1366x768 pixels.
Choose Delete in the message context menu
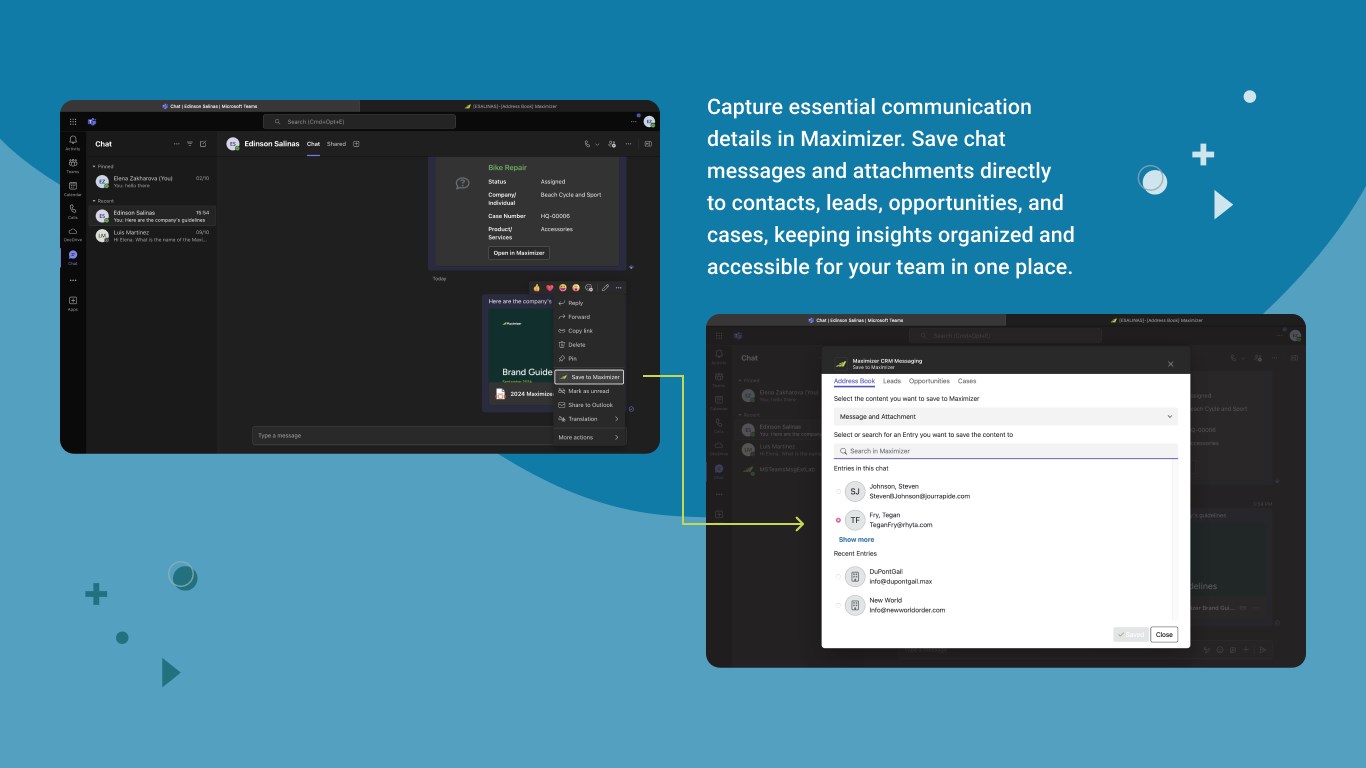point(590,345)
